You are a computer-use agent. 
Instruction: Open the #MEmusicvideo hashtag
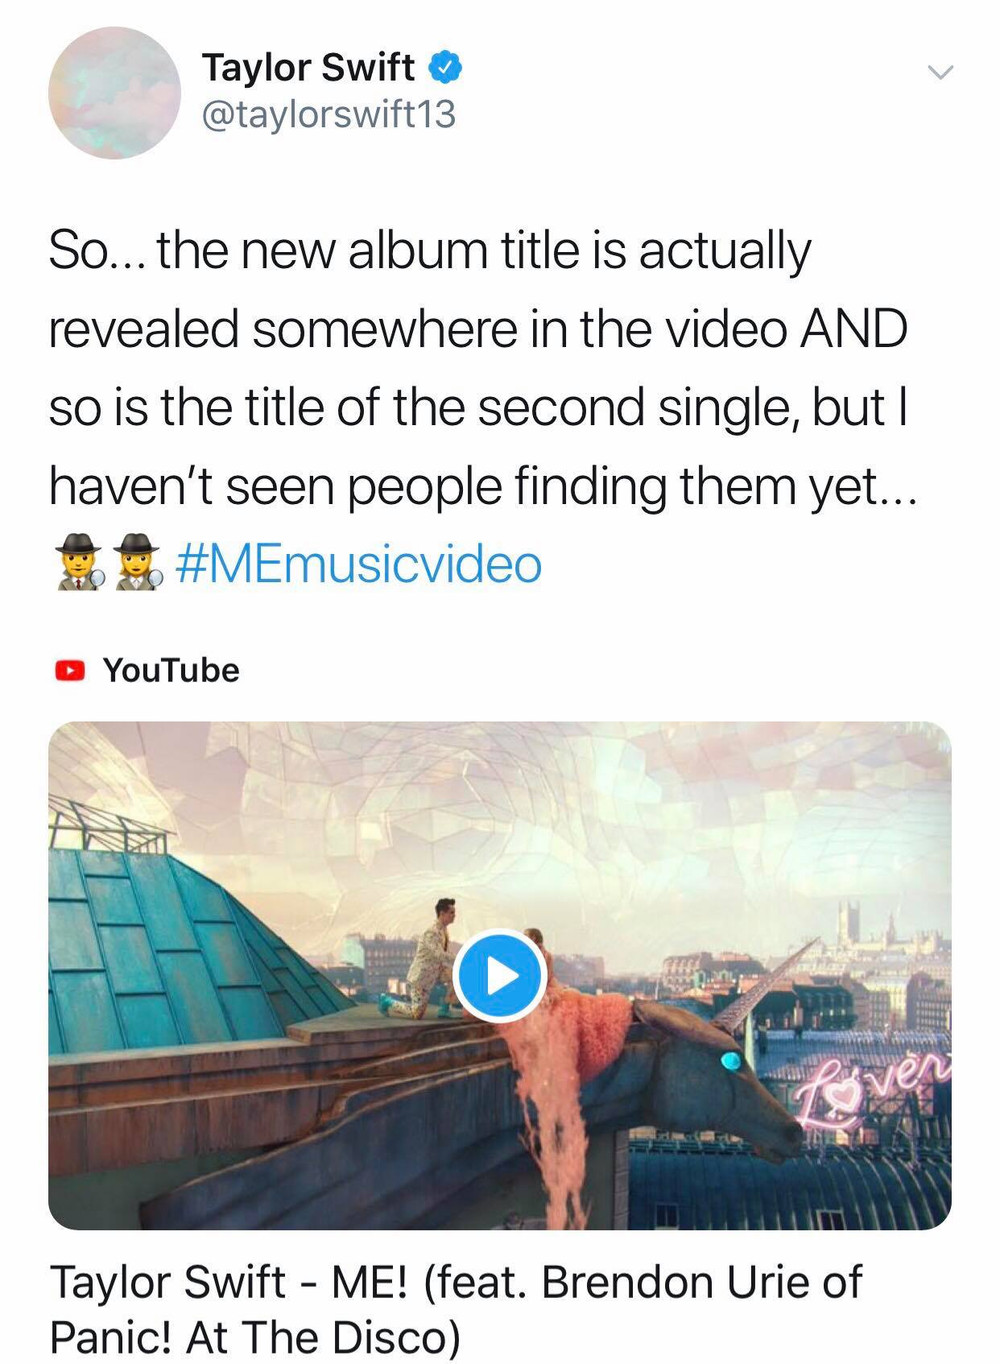pos(359,564)
